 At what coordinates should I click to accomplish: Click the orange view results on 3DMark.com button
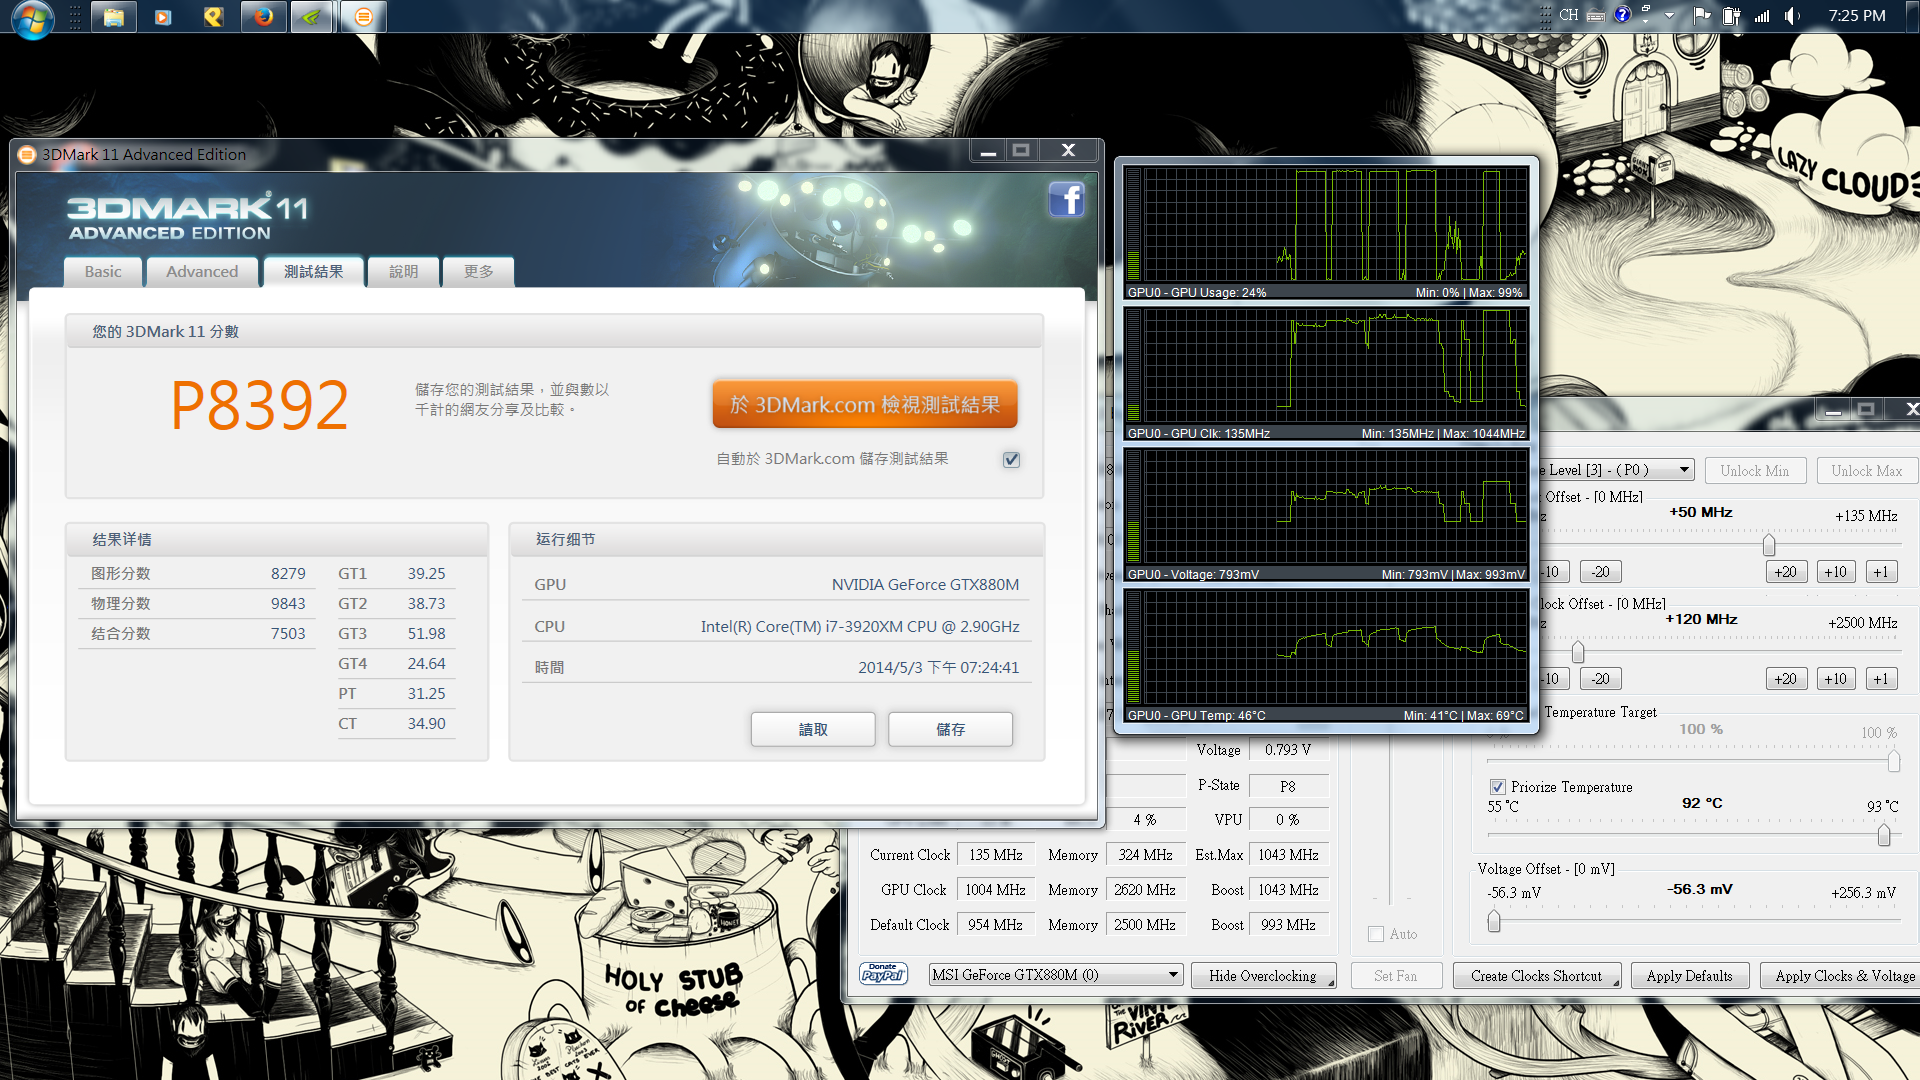[x=865, y=404]
